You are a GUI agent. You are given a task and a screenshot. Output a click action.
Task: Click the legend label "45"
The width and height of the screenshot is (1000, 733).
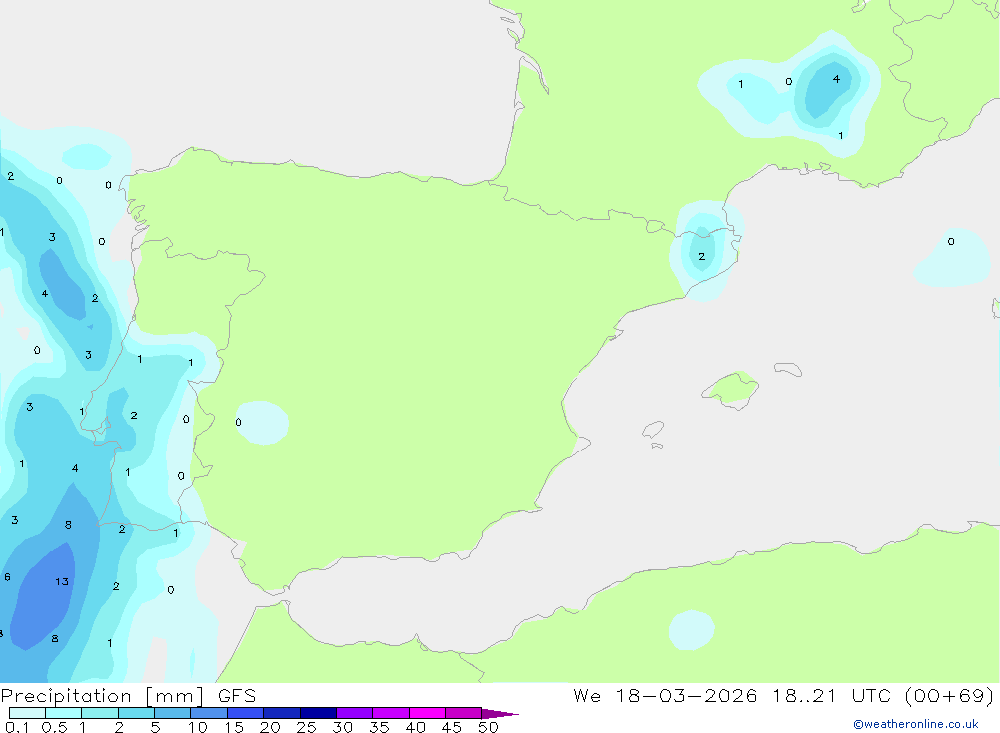click(x=452, y=727)
